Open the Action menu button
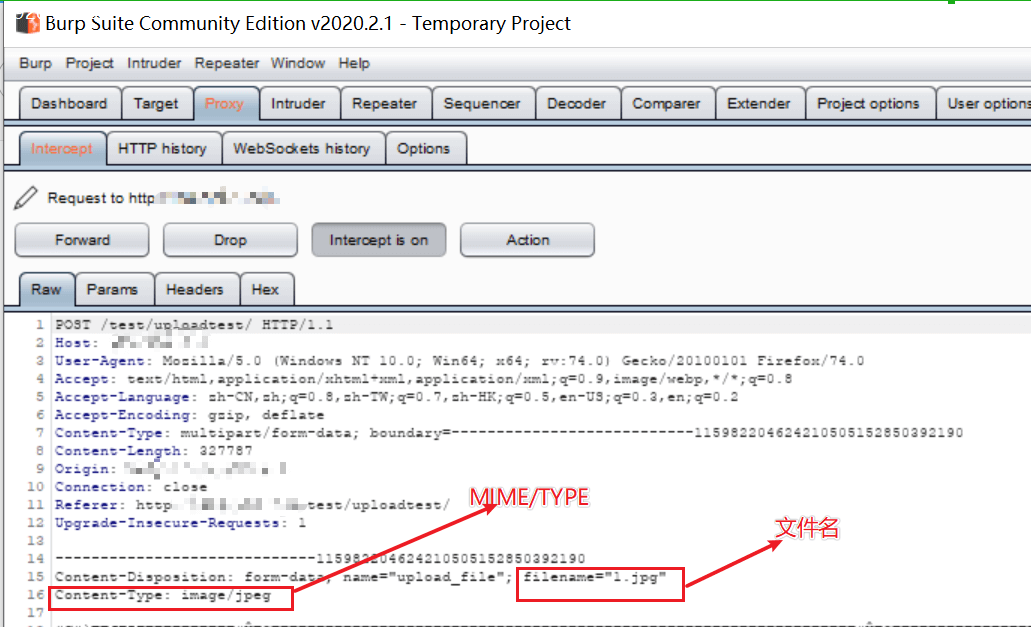This screenshot has height=627, width=1031. click(527, 240)
